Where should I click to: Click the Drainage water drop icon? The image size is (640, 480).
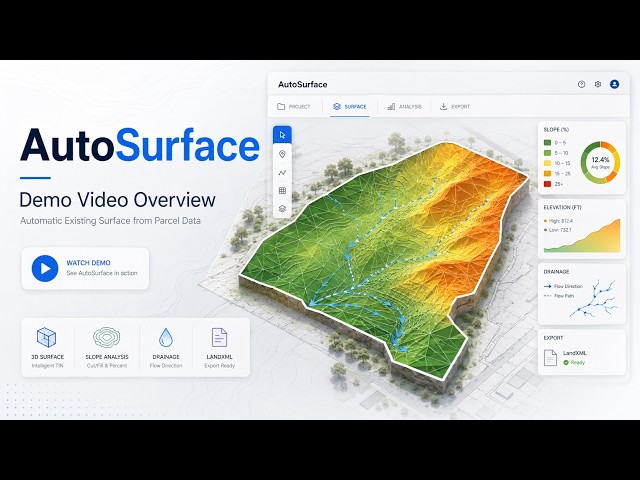pyautogui.click(x=166, y=337)
